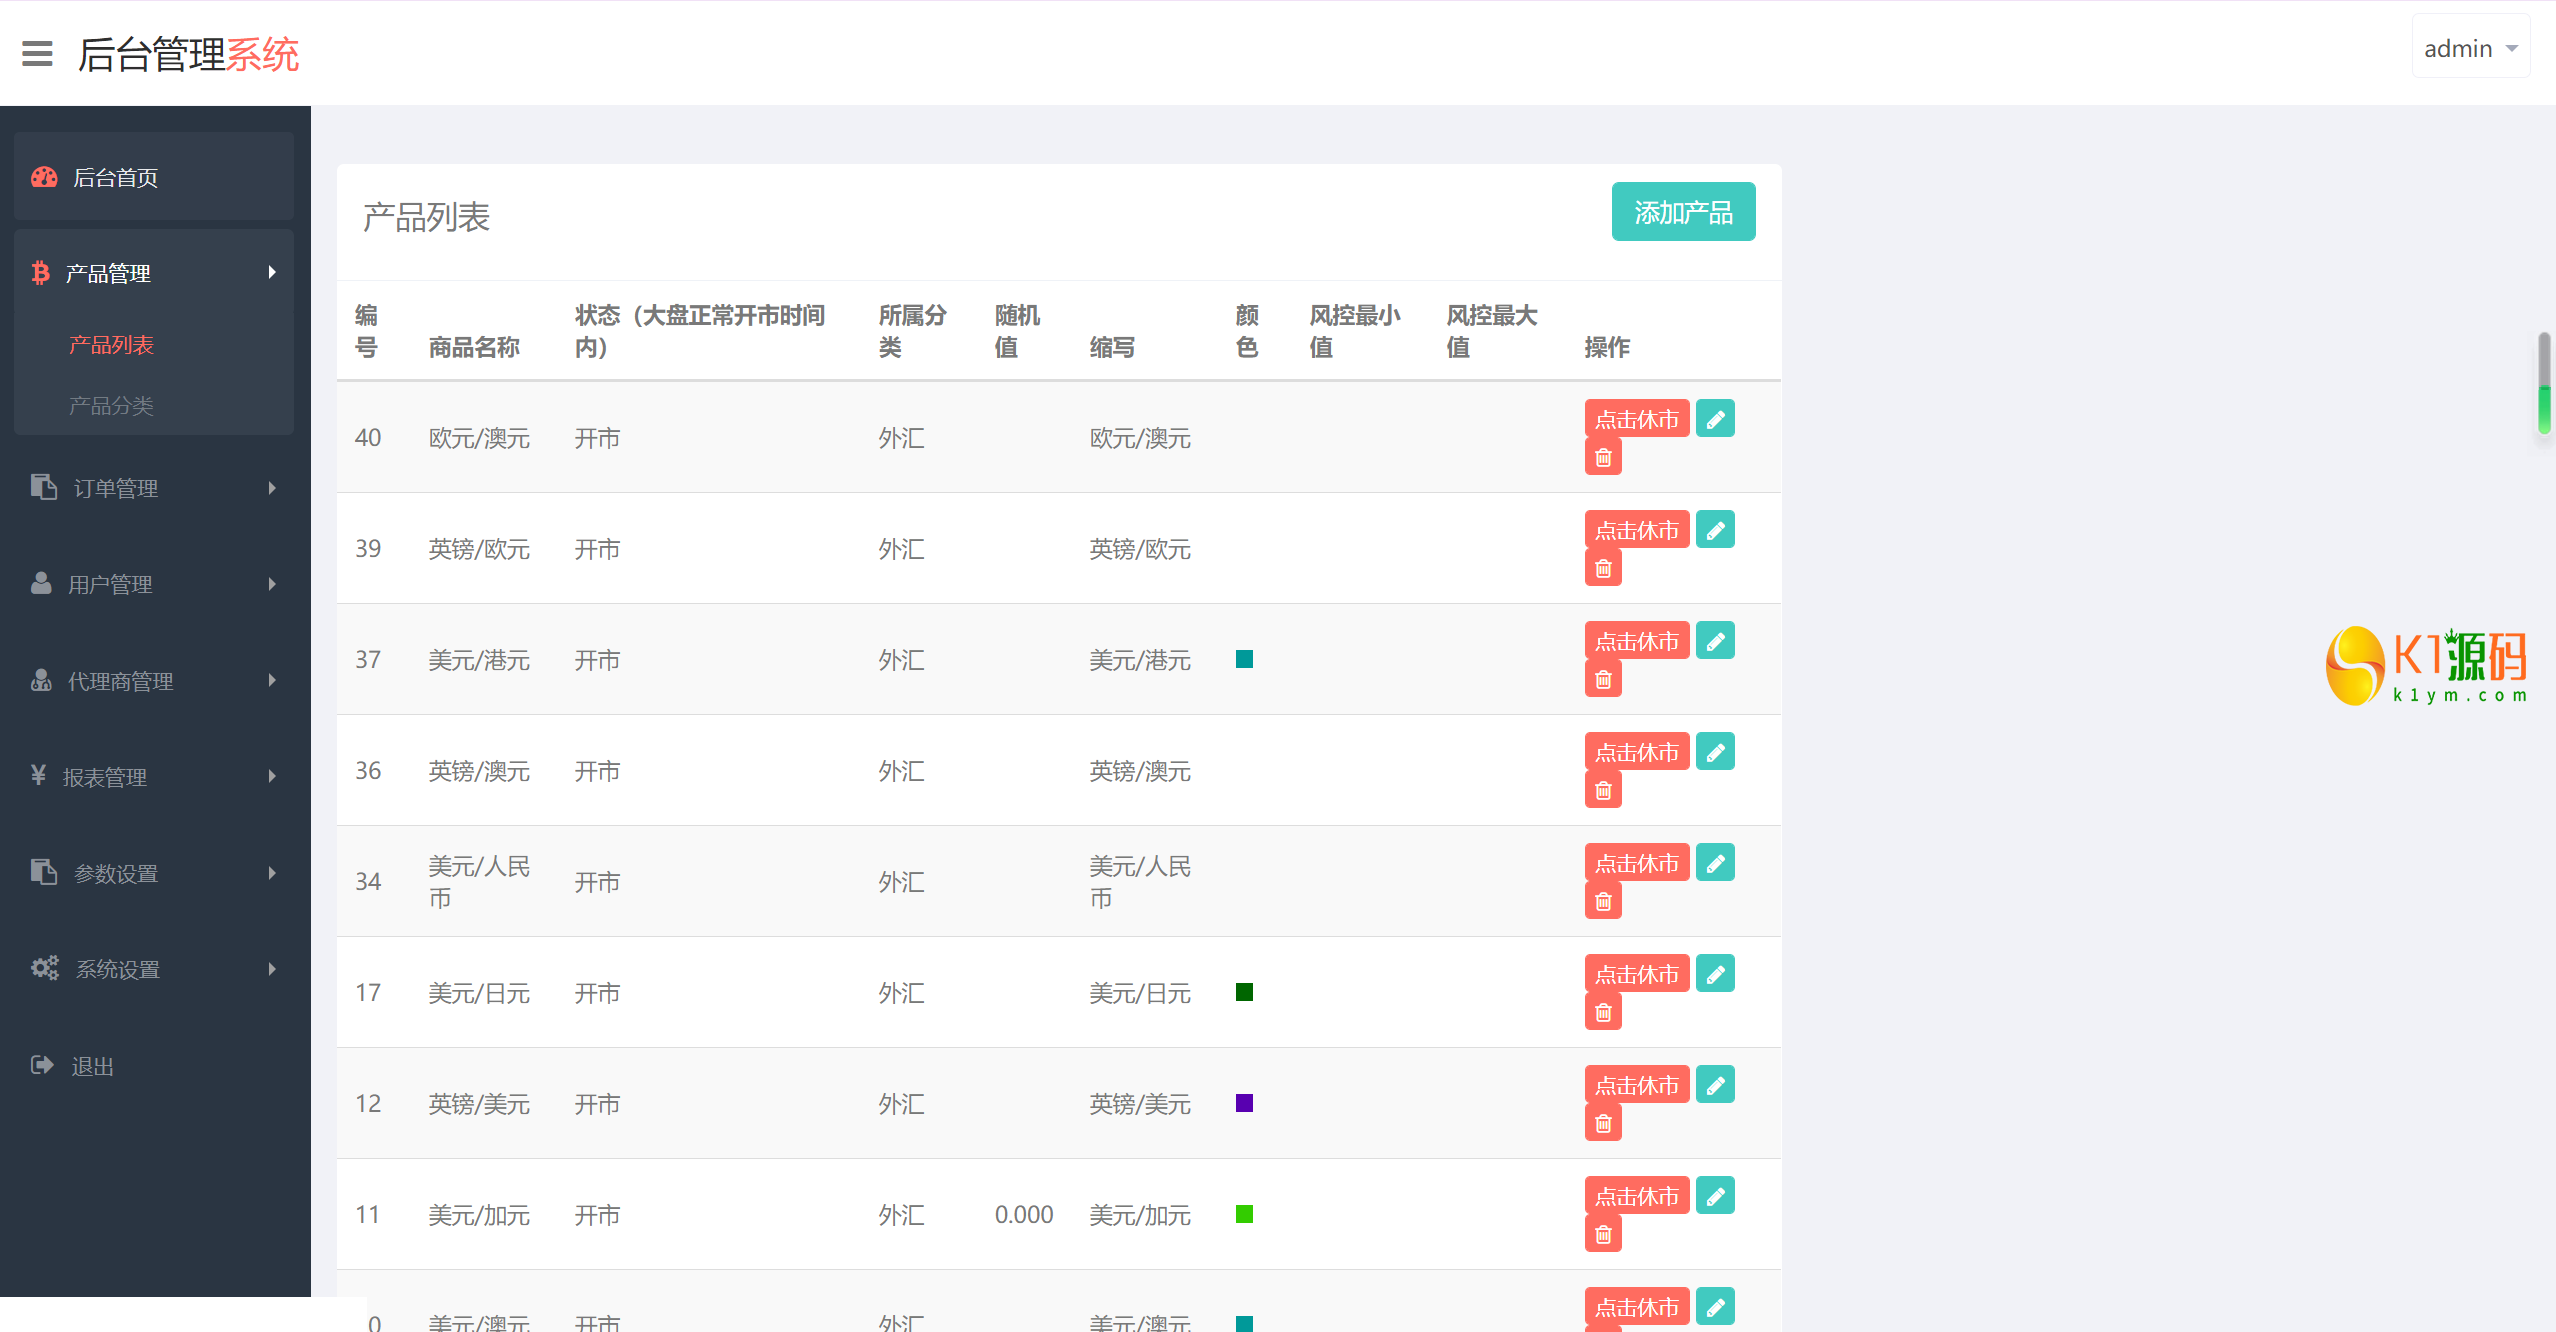Toggle 点击休市 for product 12
The width and height of the screenshot is (2556, 1332).
coord(1636,1085)
